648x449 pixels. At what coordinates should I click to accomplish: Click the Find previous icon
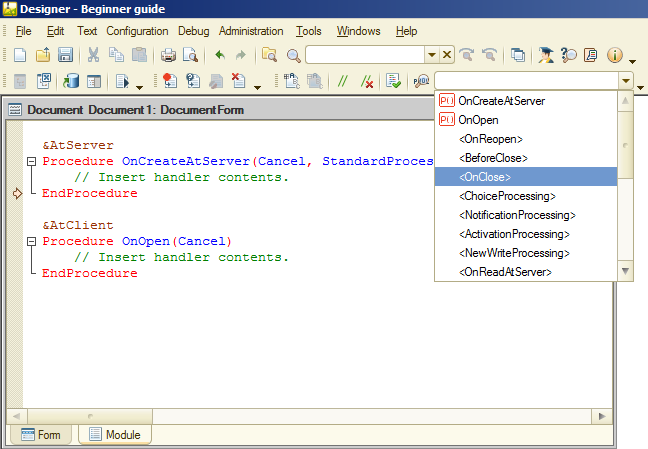coord(489,55)
